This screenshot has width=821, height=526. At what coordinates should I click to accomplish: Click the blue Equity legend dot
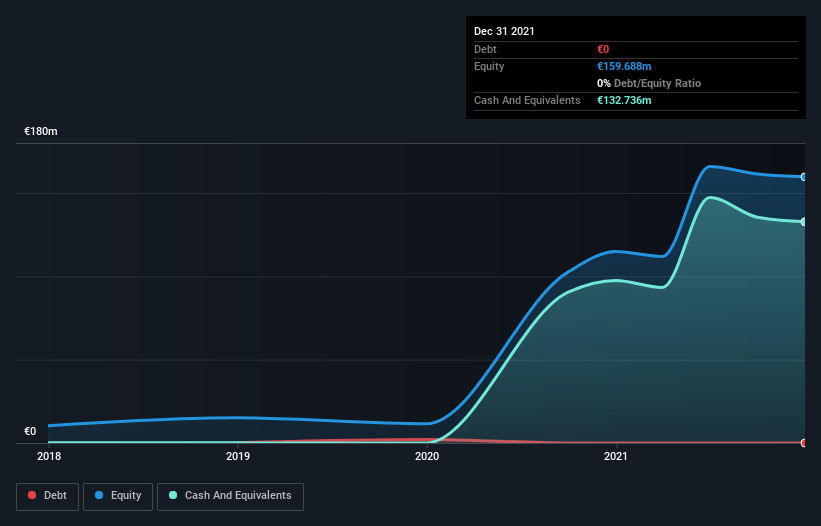pos(99,495)
